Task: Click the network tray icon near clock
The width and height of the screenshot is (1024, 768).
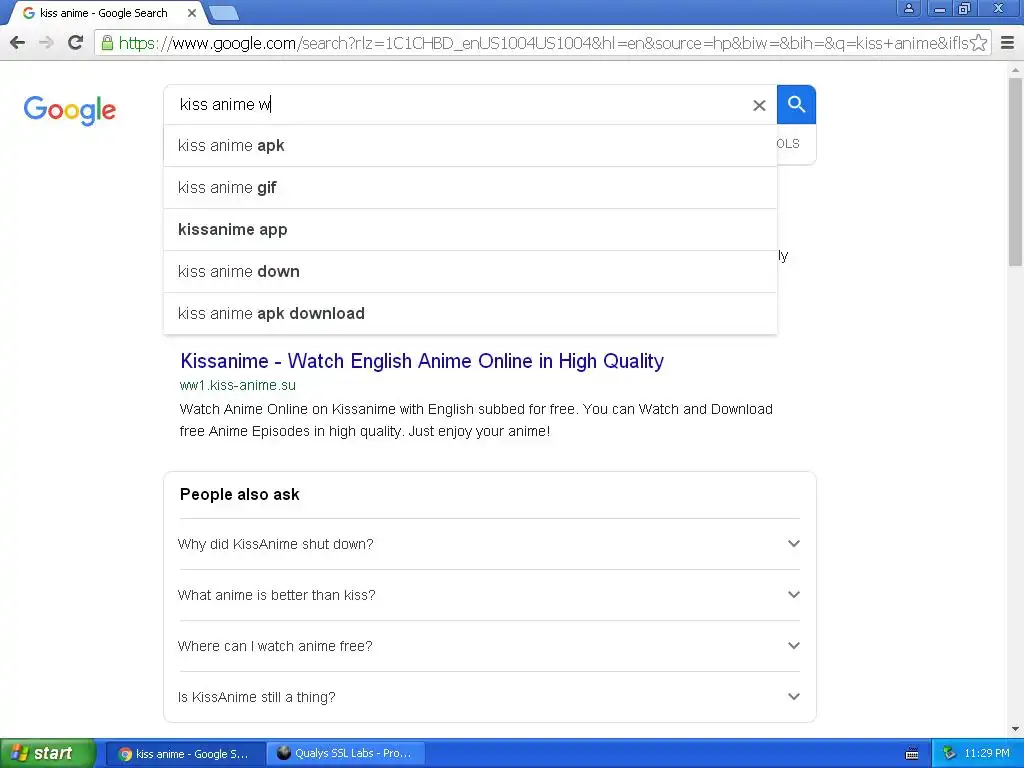Action: (x=949, y=754)
